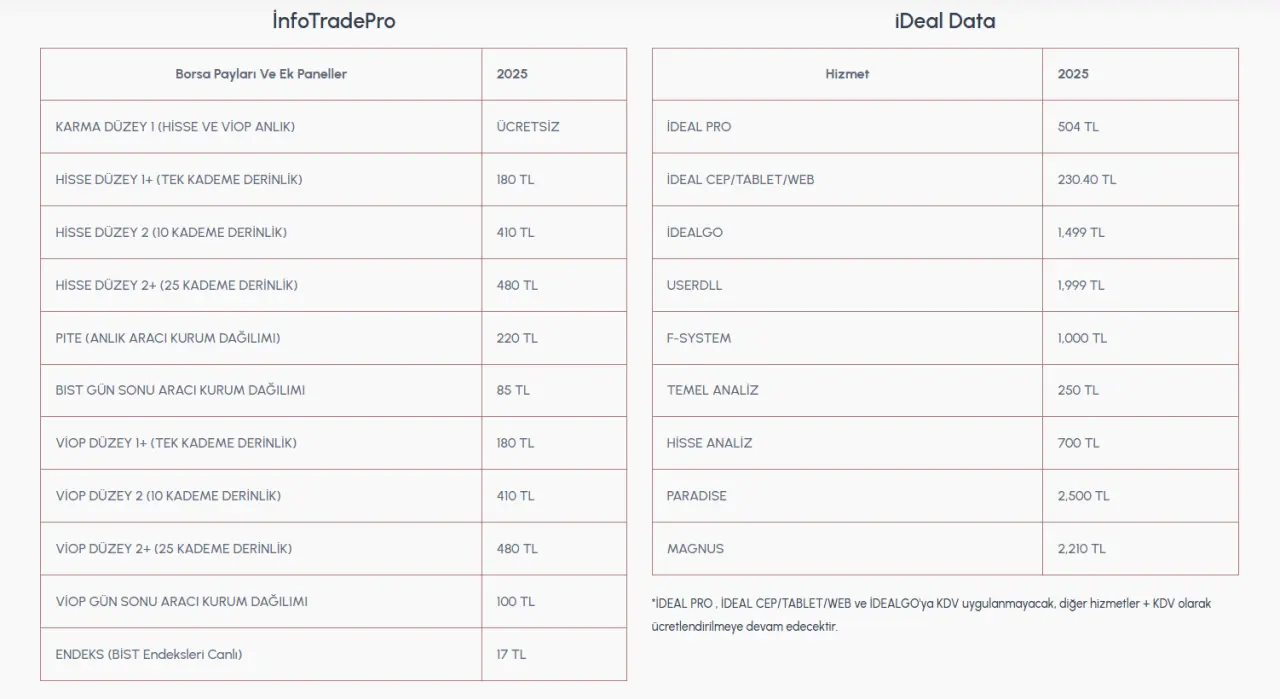The width and height of the screenshot is (1280, 699).
Task: Click the 'Borsa Payları Ve Ek Paneller' column header
Action: click(x=261, y=74)
